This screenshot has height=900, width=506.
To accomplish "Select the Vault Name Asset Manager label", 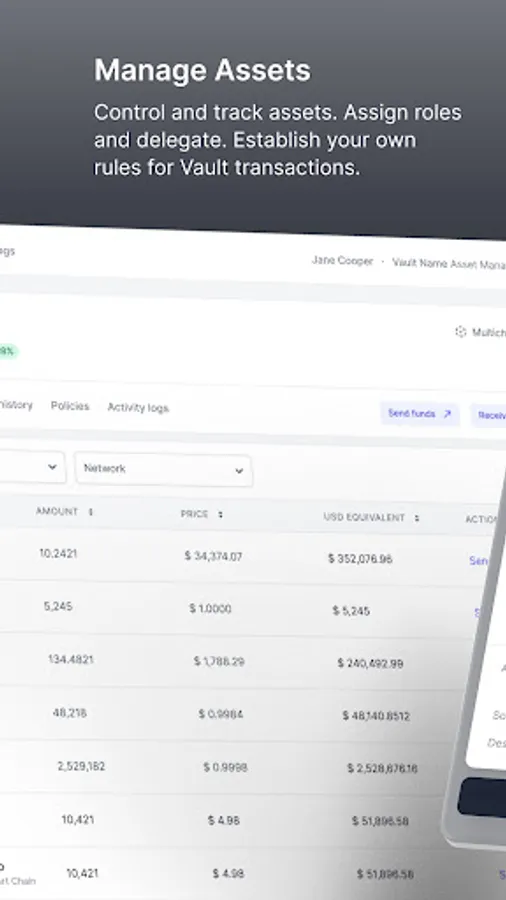I will coord(449,263).
